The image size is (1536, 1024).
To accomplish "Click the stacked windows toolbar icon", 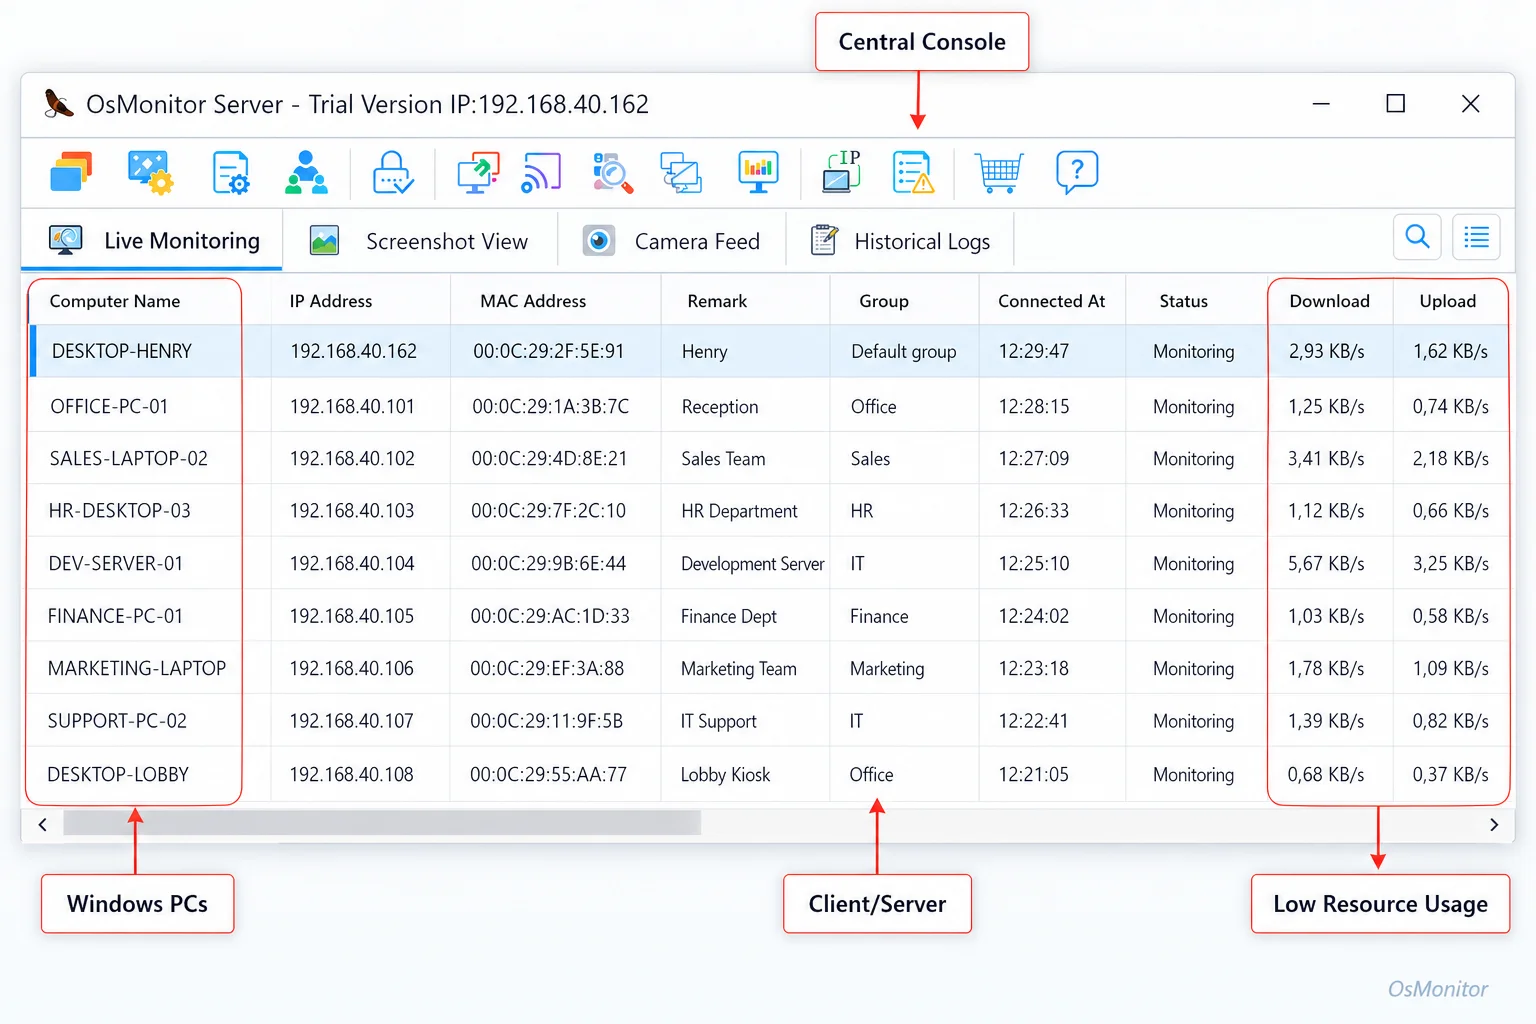I will point(71,172).
